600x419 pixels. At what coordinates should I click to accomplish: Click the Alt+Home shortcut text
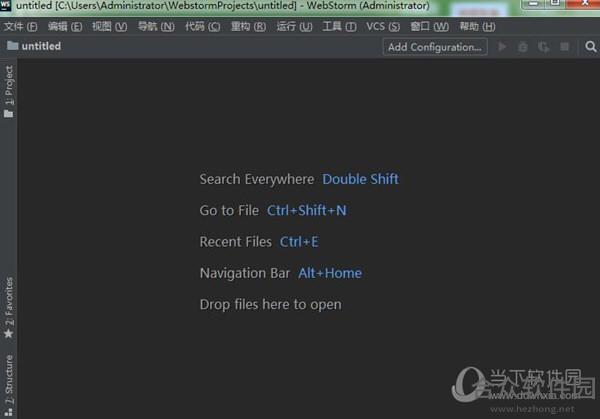click(330, 273)
